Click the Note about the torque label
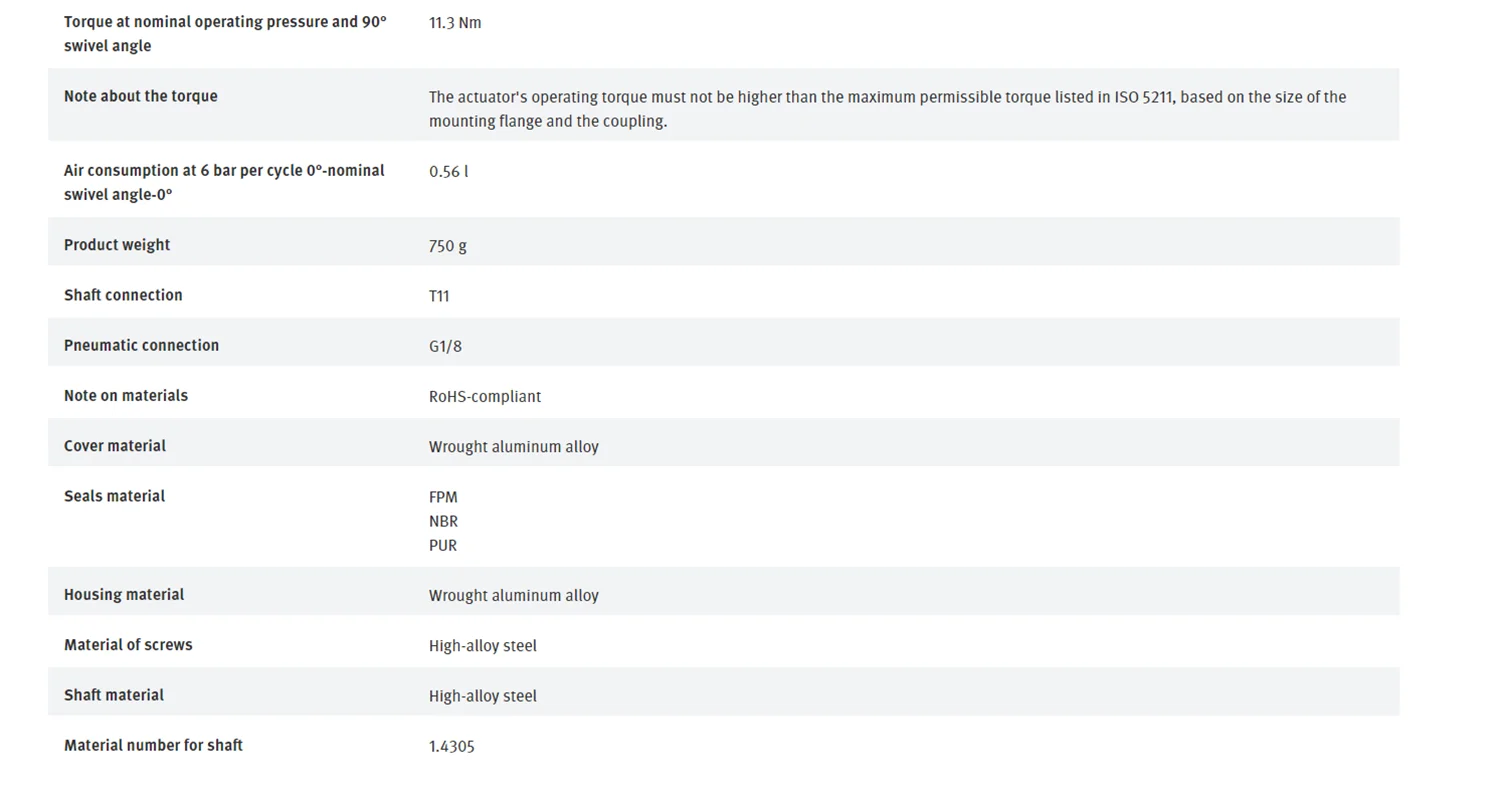This screenshot has width=1500, height=806. pos(140,96)
